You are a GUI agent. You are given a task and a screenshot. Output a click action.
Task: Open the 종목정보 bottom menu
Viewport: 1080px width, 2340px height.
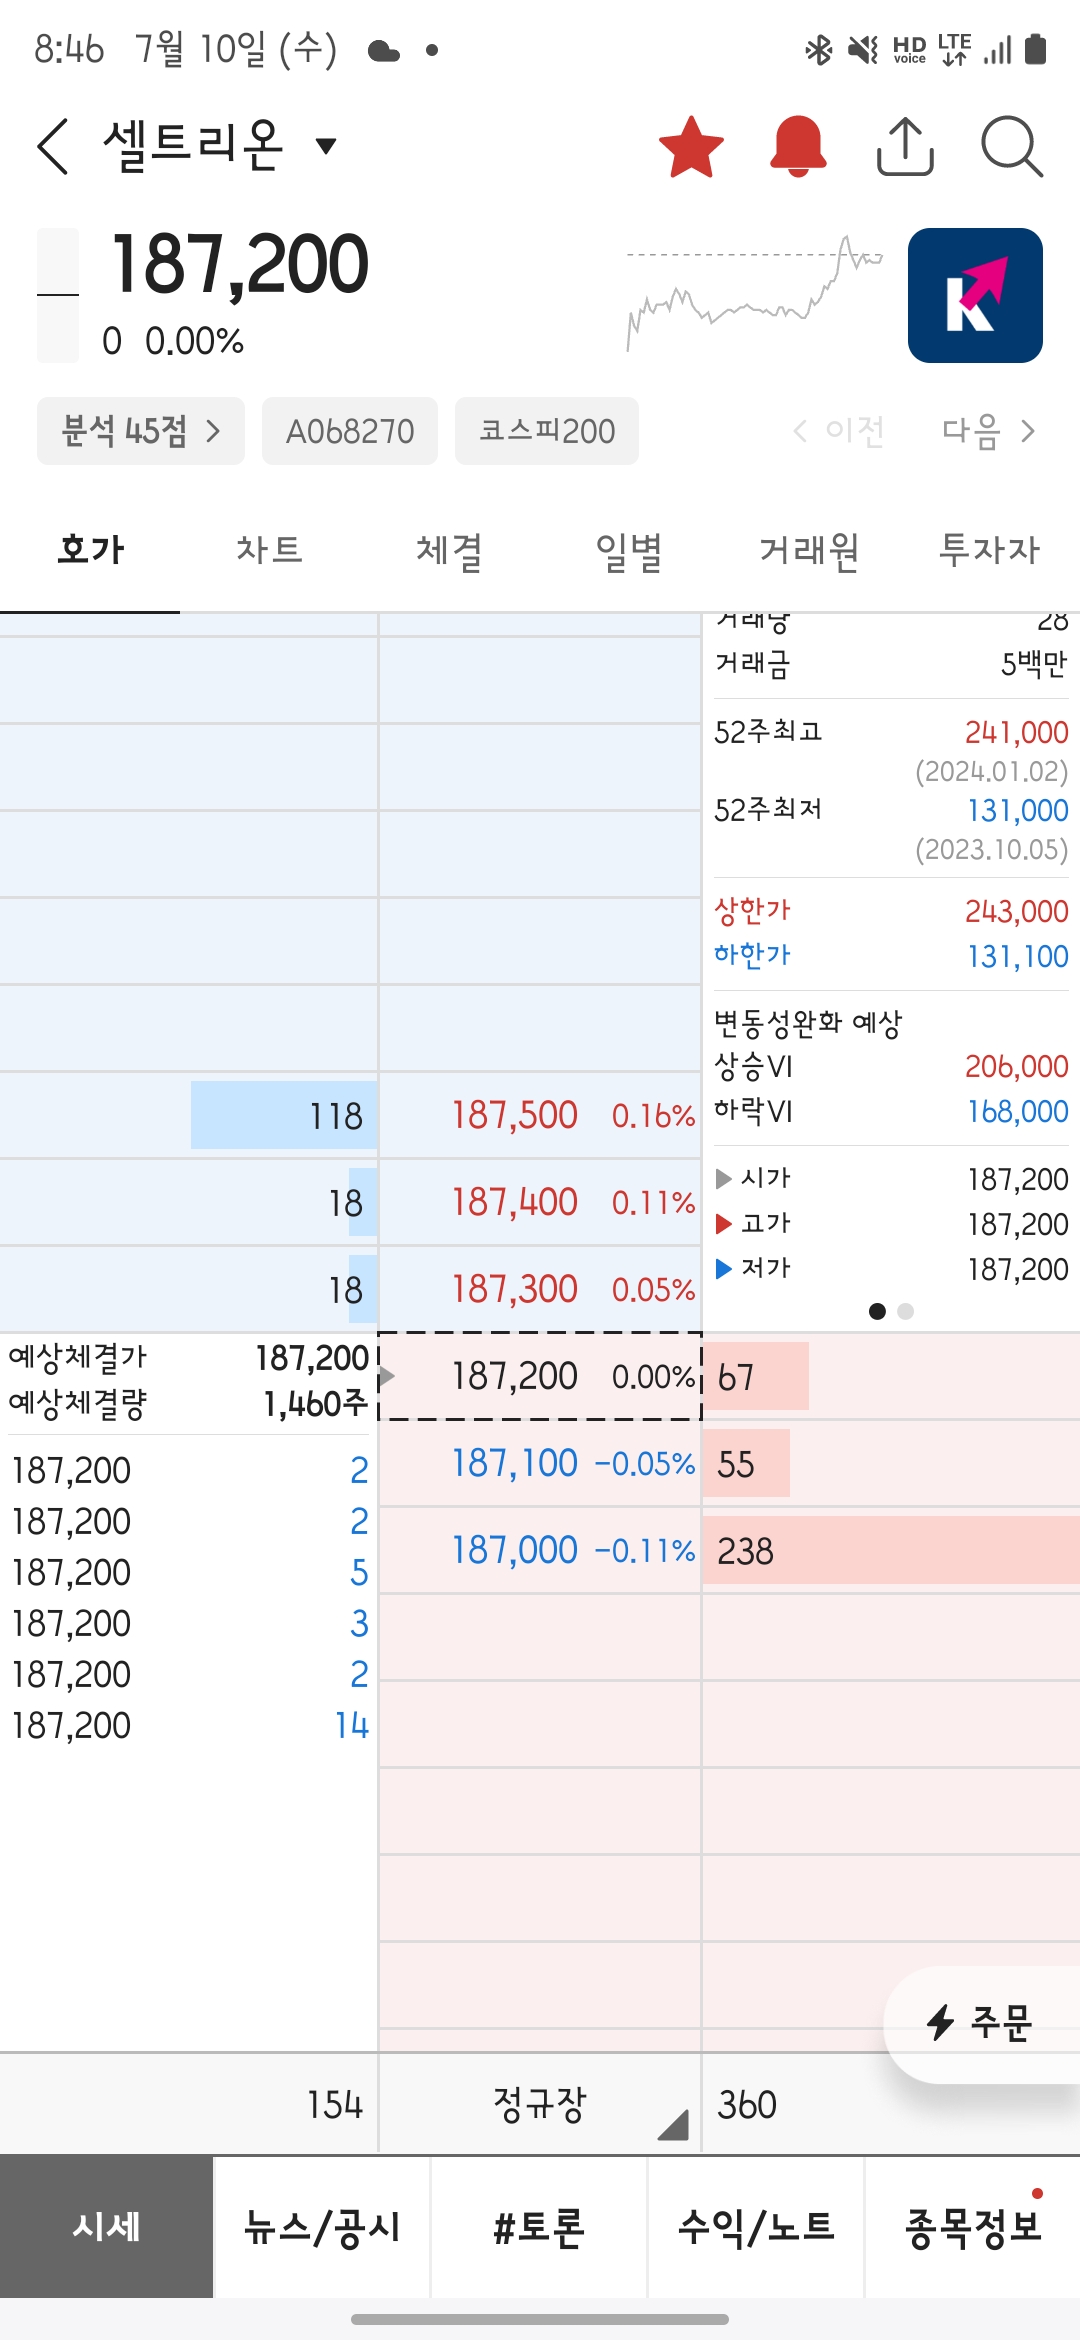coord(973,2227)
